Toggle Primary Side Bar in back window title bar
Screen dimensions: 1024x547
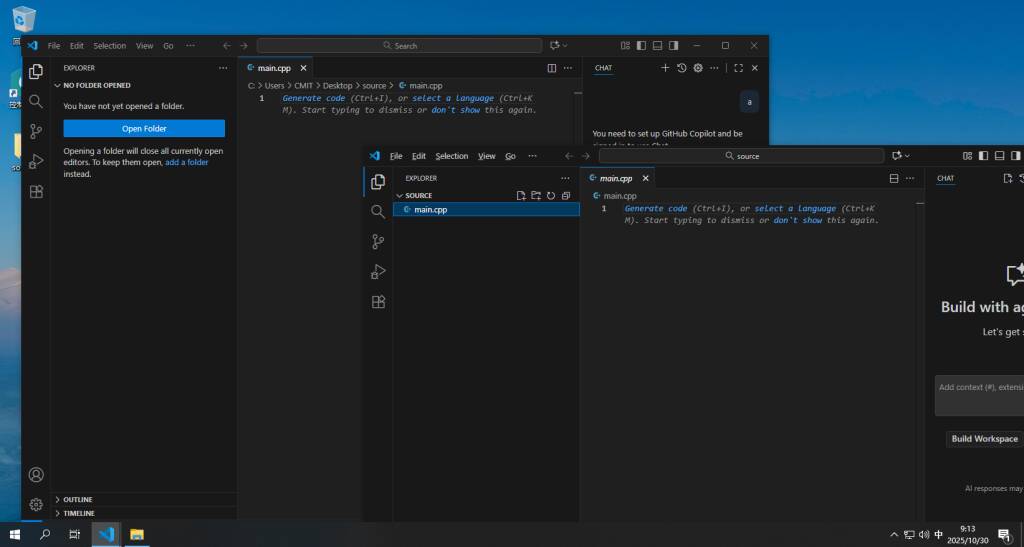(642, 46)
